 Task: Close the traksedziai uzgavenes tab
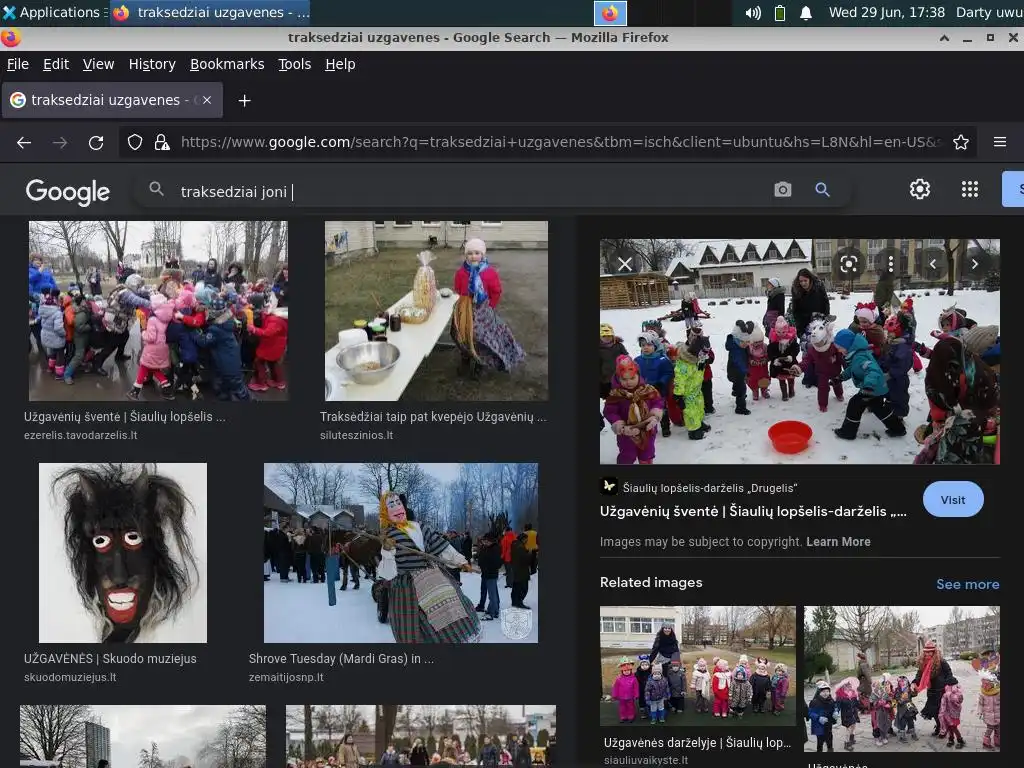(x=207, y=100)
